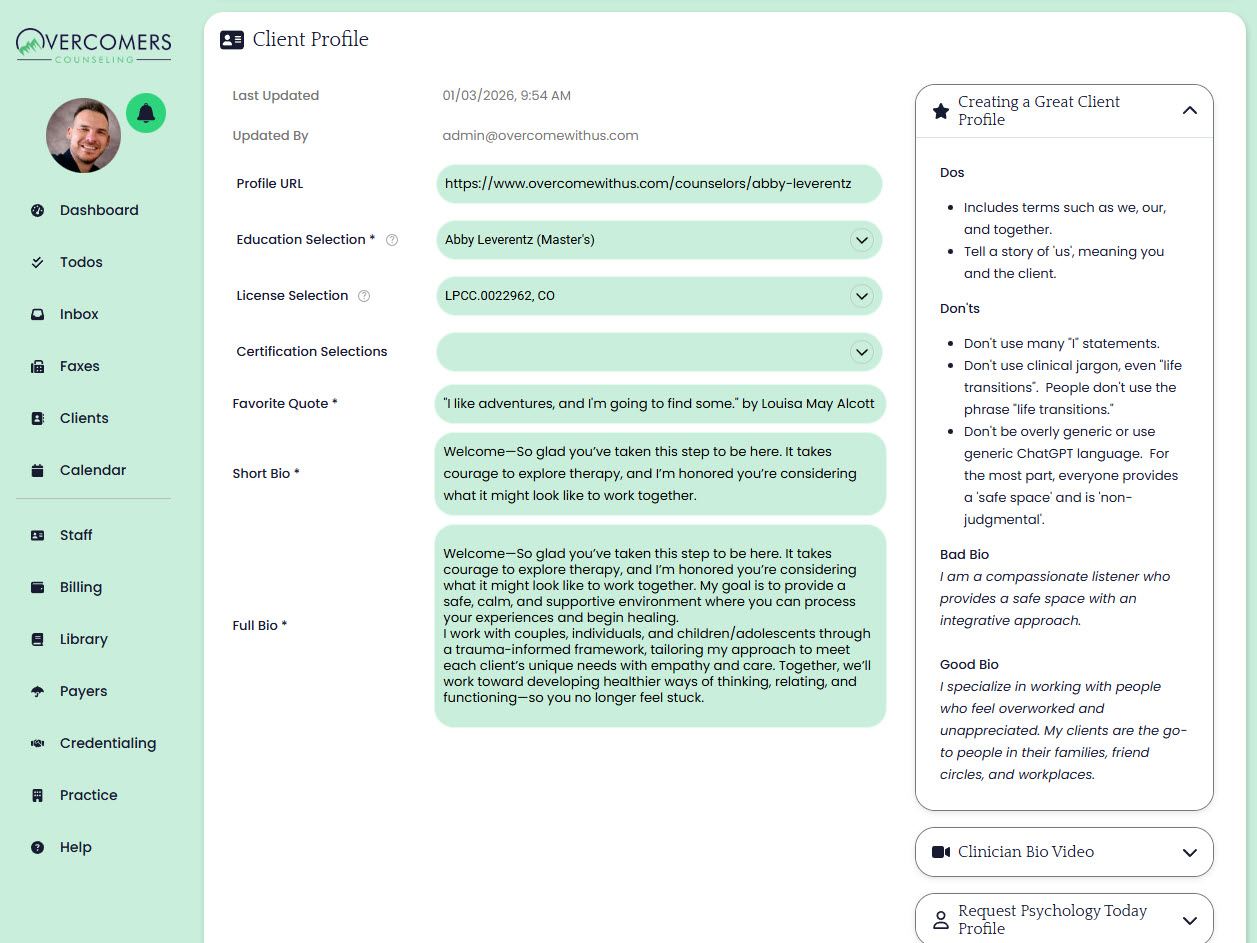Viewport: 1257px width, 943px height.
Task: Click the Client Profile heading
Action: click(x=311, y=40)
